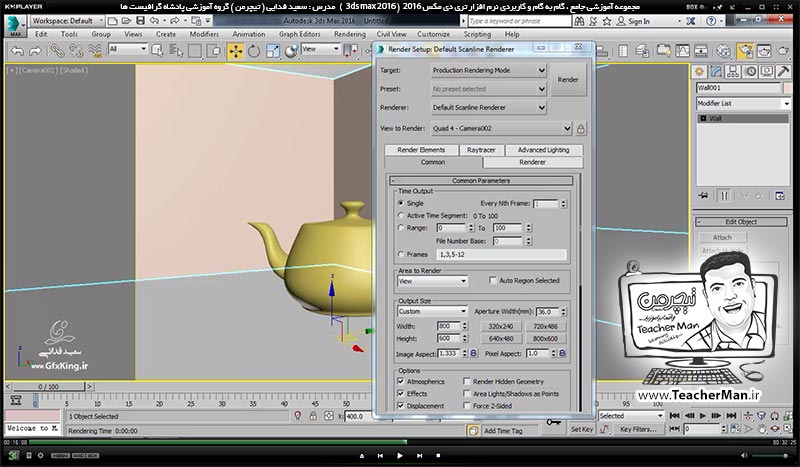Select the Active Time Segment radio button
Screen dimensions: 800x467
[x=401, y=215]
